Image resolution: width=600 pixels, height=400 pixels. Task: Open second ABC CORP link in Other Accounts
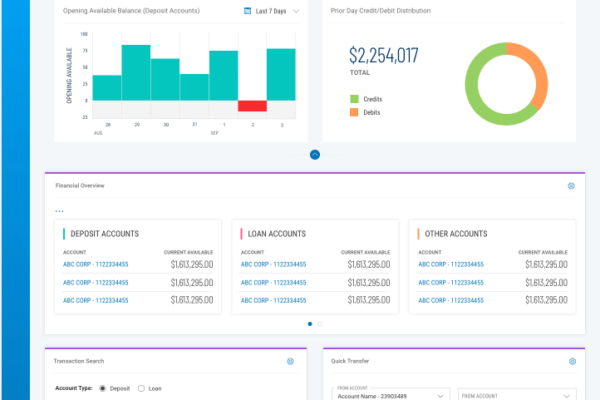[451, 282]
